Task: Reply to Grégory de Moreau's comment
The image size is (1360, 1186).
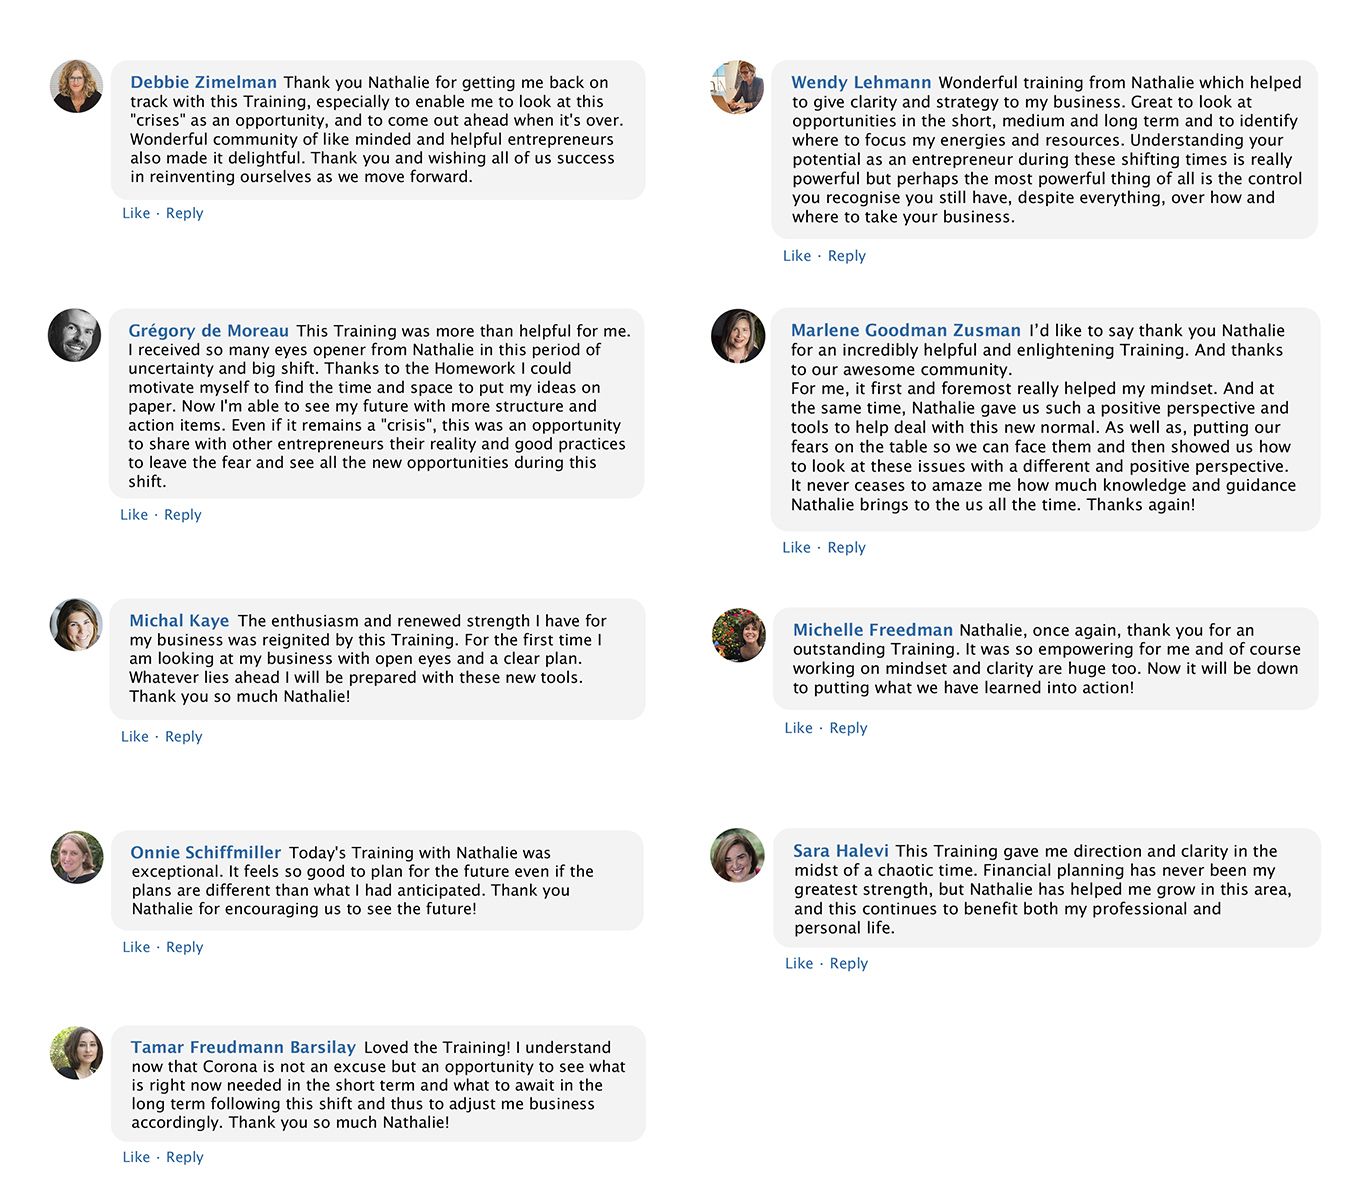Action: click(x=183, y=515)
